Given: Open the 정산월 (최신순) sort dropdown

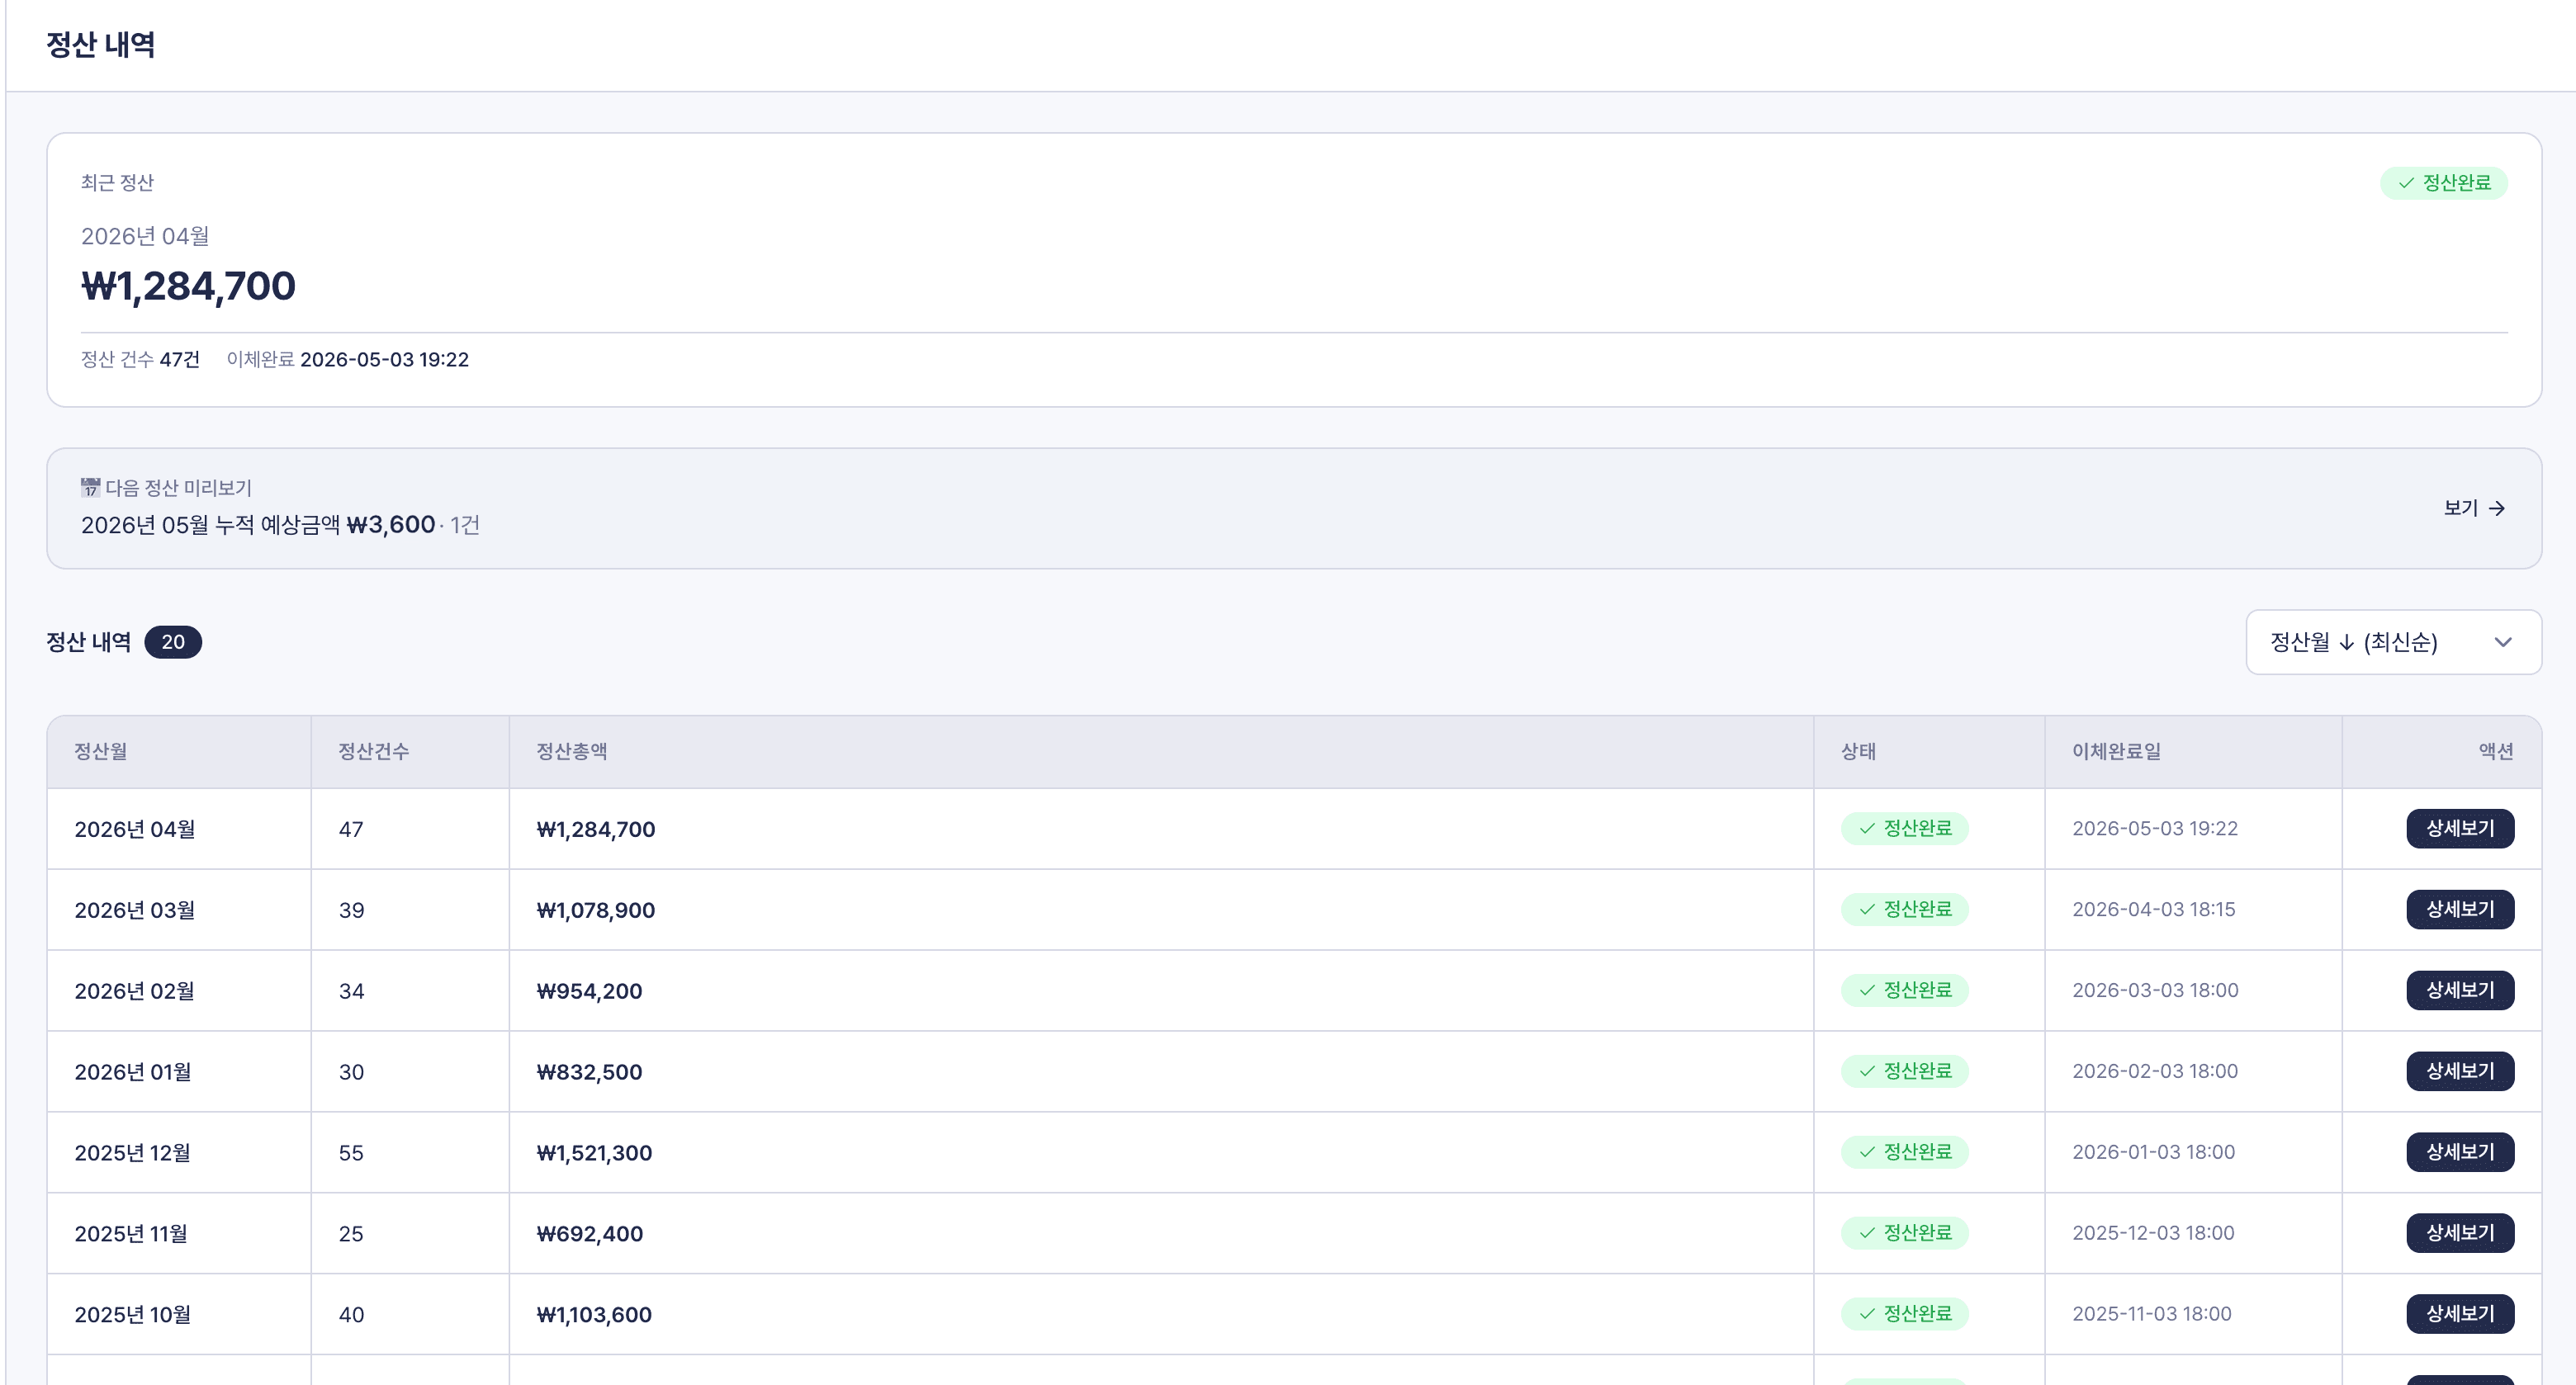Looking at the screenshot, I should point(2393,642).
